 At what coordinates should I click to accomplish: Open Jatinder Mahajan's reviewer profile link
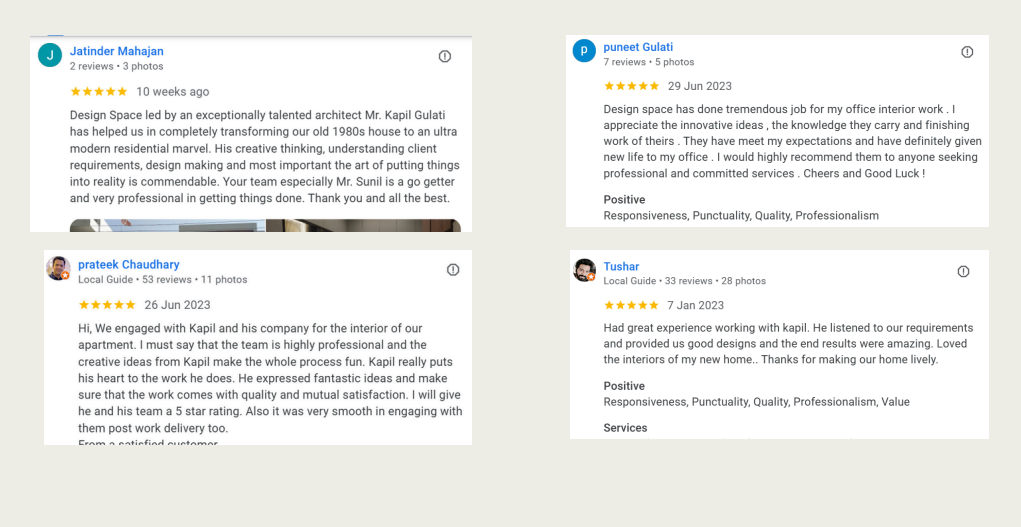pyautogui.click(x=116, y=51)
